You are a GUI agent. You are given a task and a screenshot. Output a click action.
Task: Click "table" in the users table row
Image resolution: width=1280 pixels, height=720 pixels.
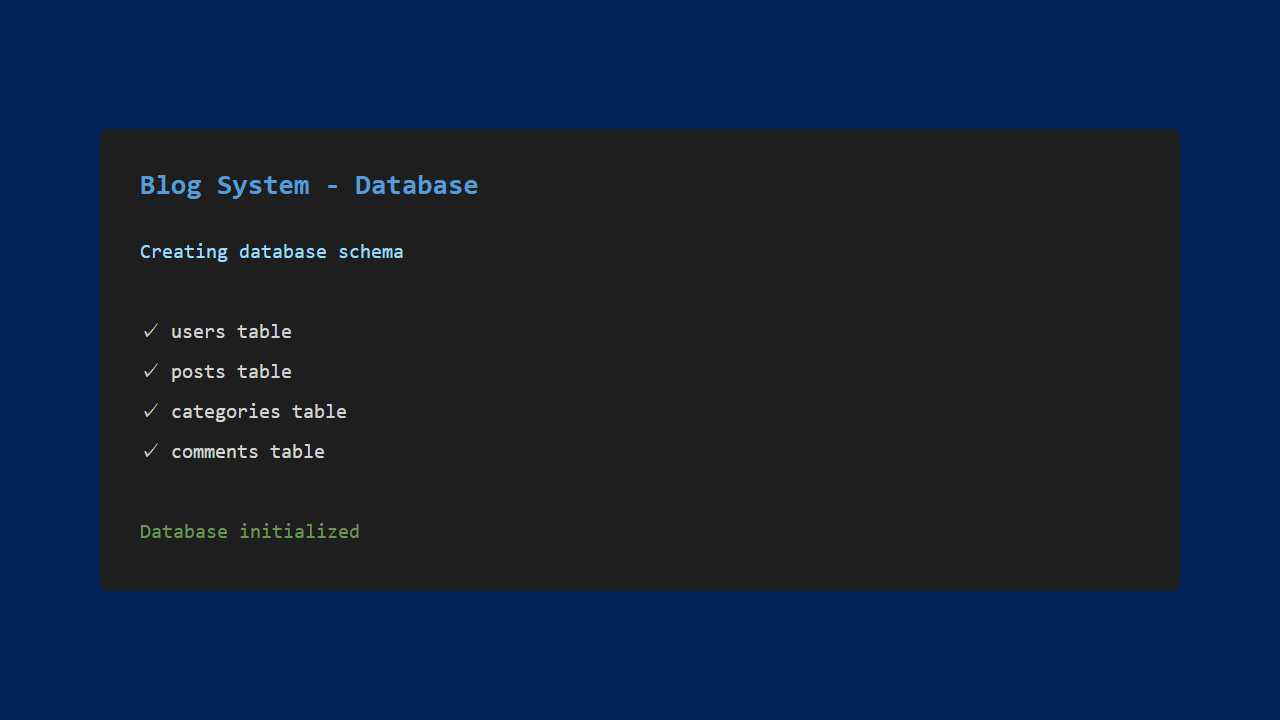pos(264,332)
